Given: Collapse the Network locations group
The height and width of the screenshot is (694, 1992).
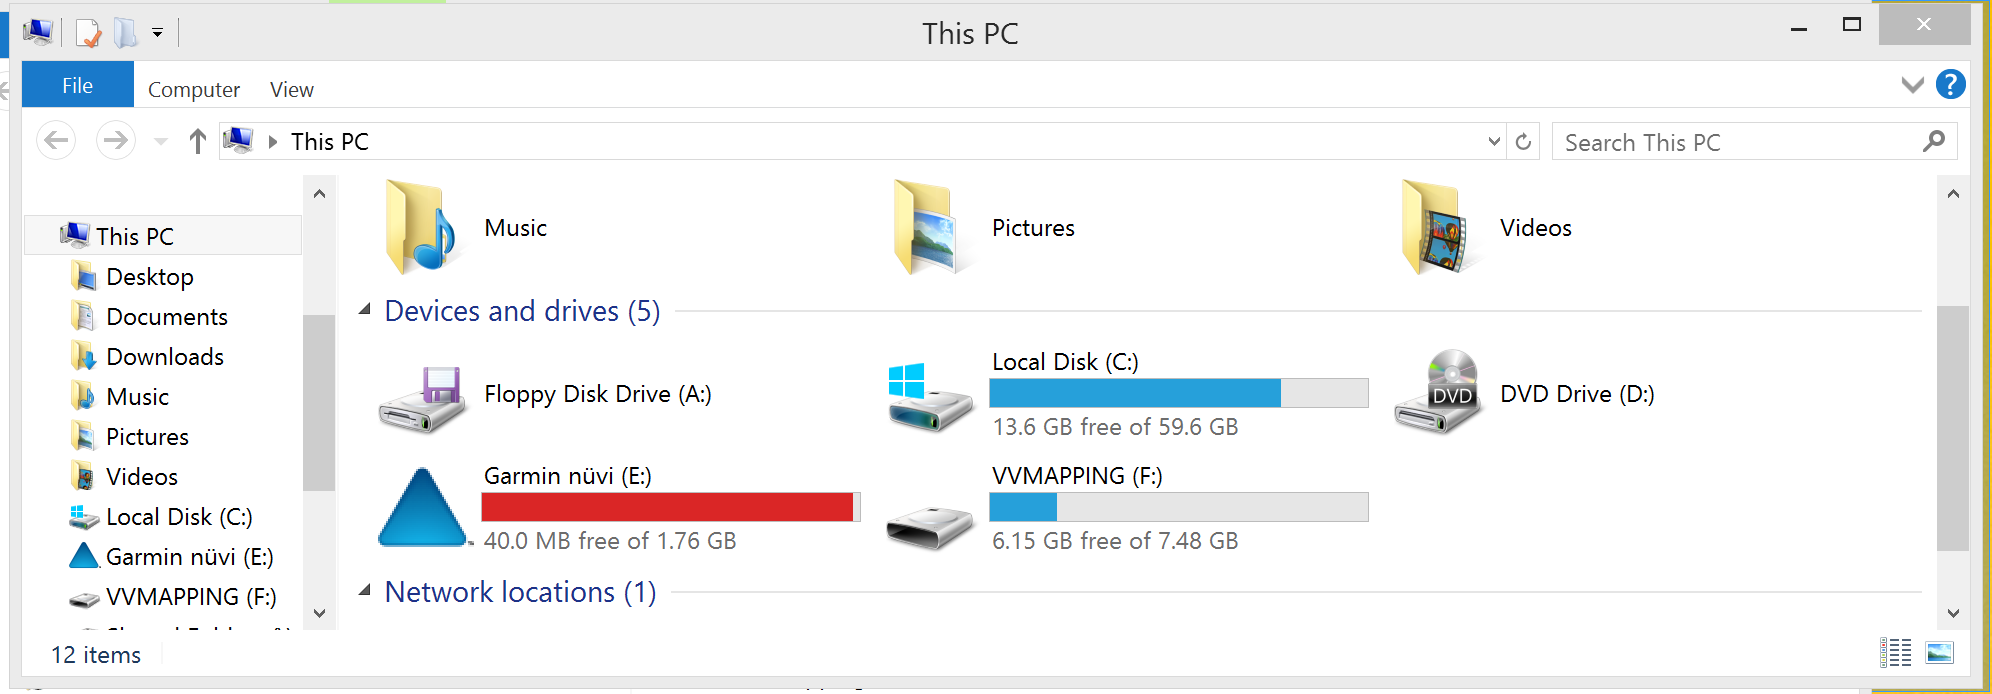Looking at the screenshot, I should [x=366, y=591].
